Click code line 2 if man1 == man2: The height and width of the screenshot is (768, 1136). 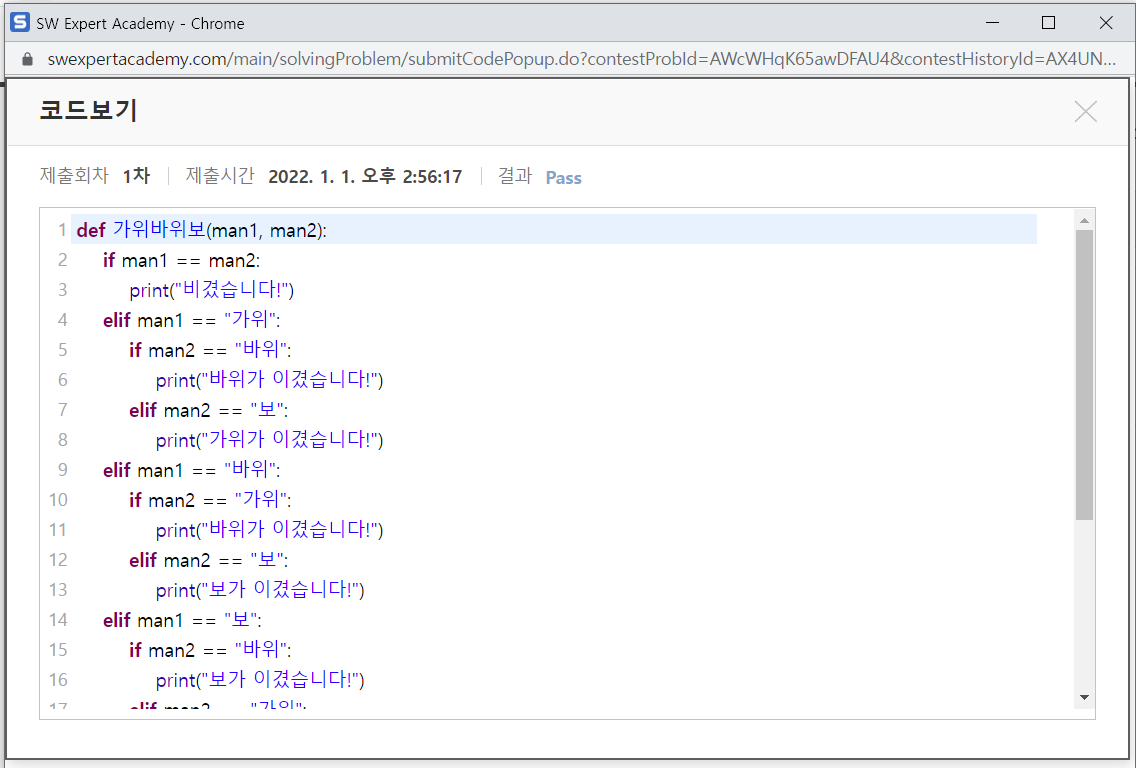(181, 260)
